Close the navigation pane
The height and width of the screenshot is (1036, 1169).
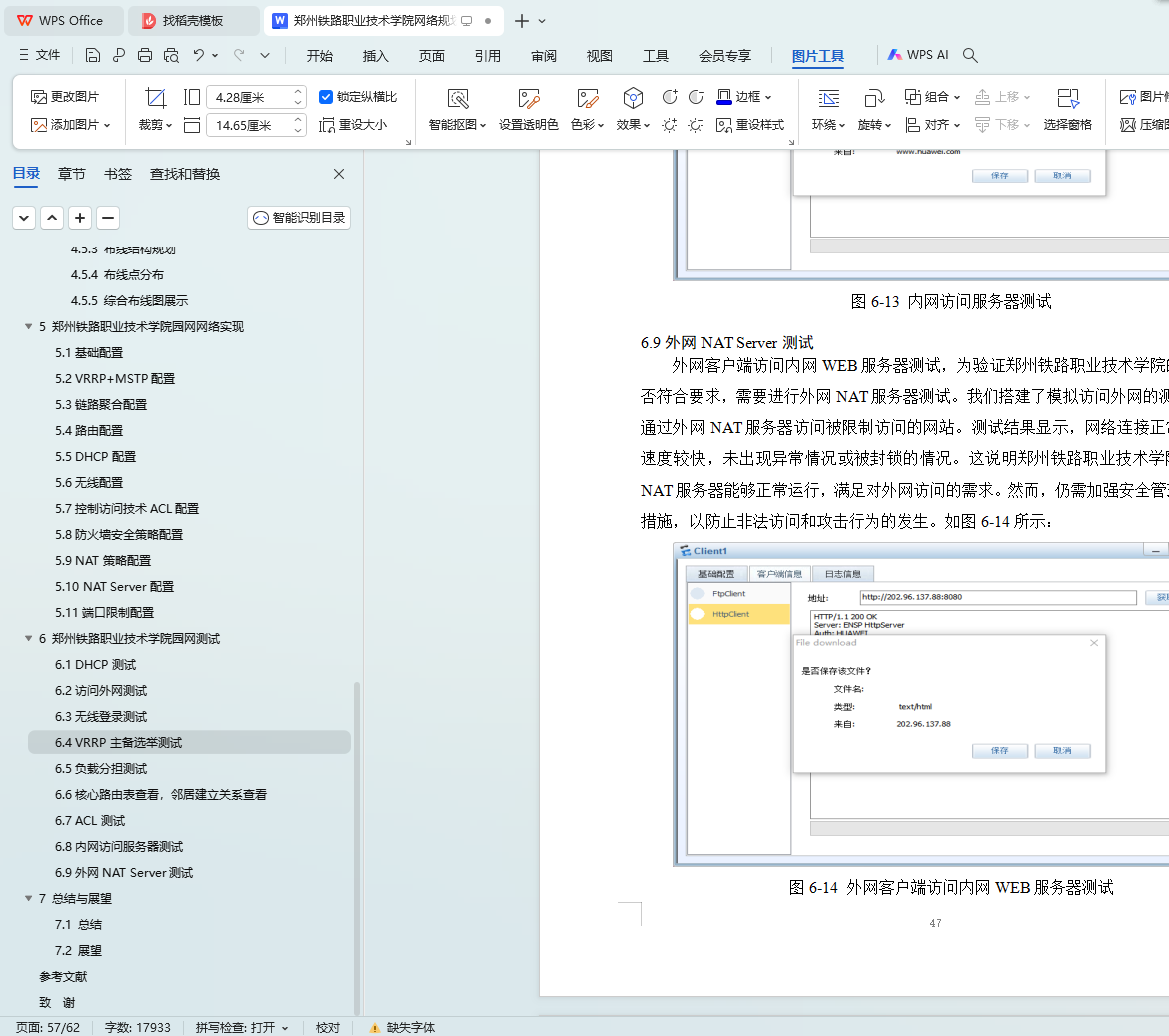coord(339,174)
